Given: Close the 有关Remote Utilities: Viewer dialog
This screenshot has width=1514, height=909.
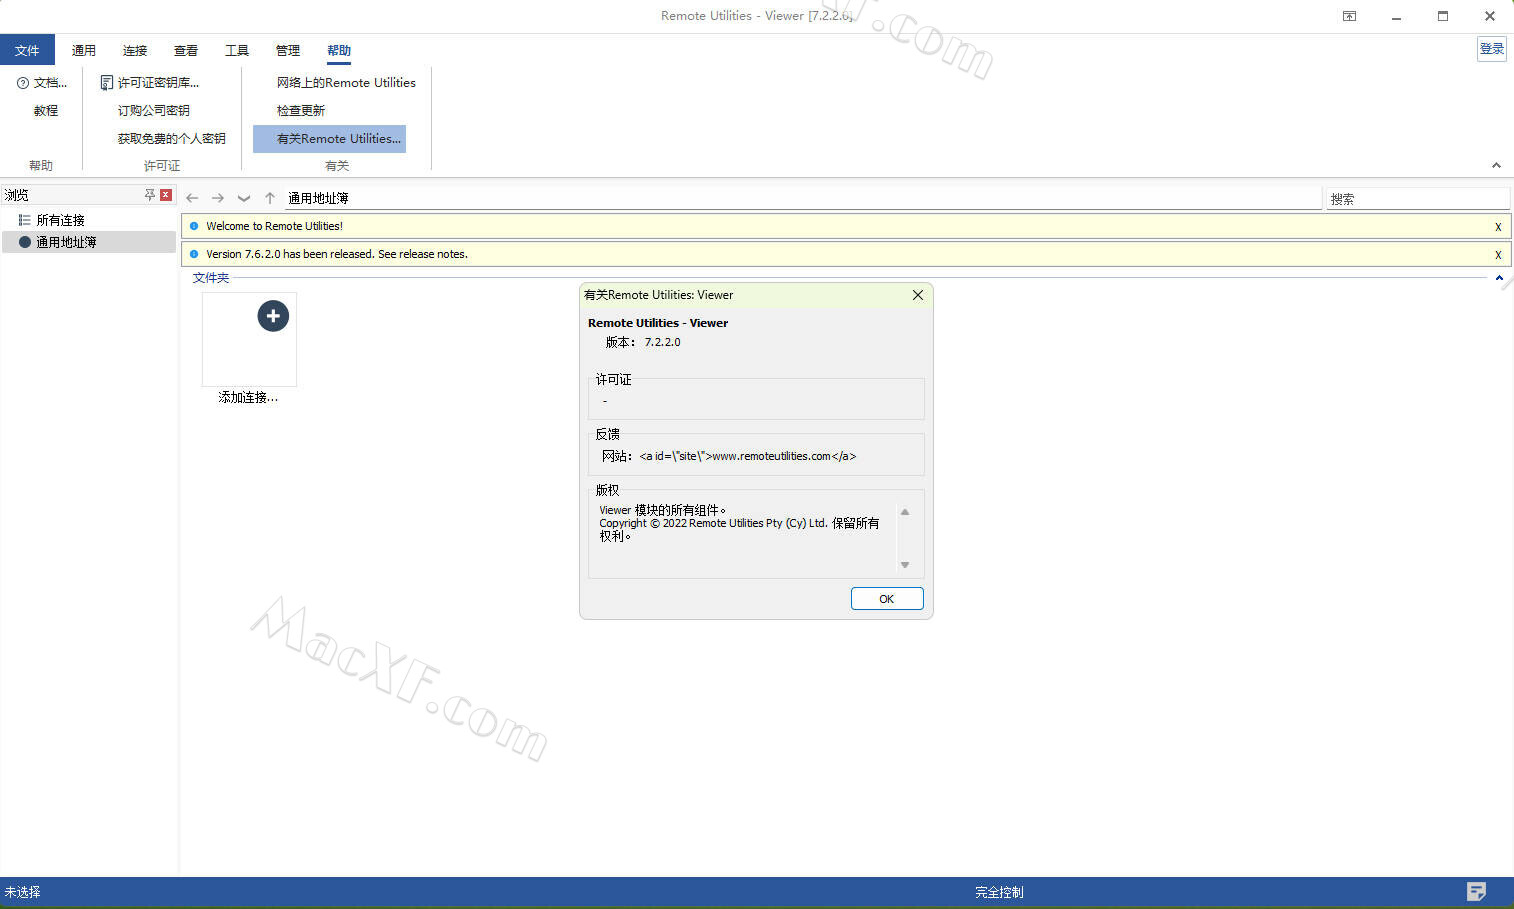Looking at the screenshot, I should pos(918,295).
